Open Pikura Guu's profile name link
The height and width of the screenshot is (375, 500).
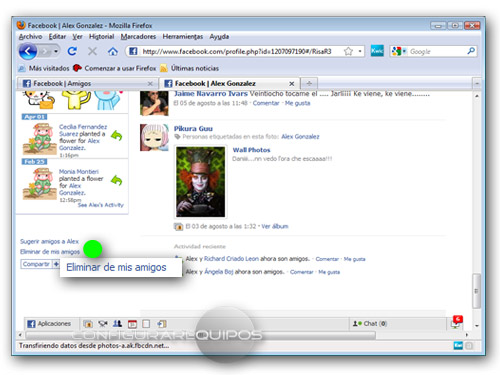[193, 129]
